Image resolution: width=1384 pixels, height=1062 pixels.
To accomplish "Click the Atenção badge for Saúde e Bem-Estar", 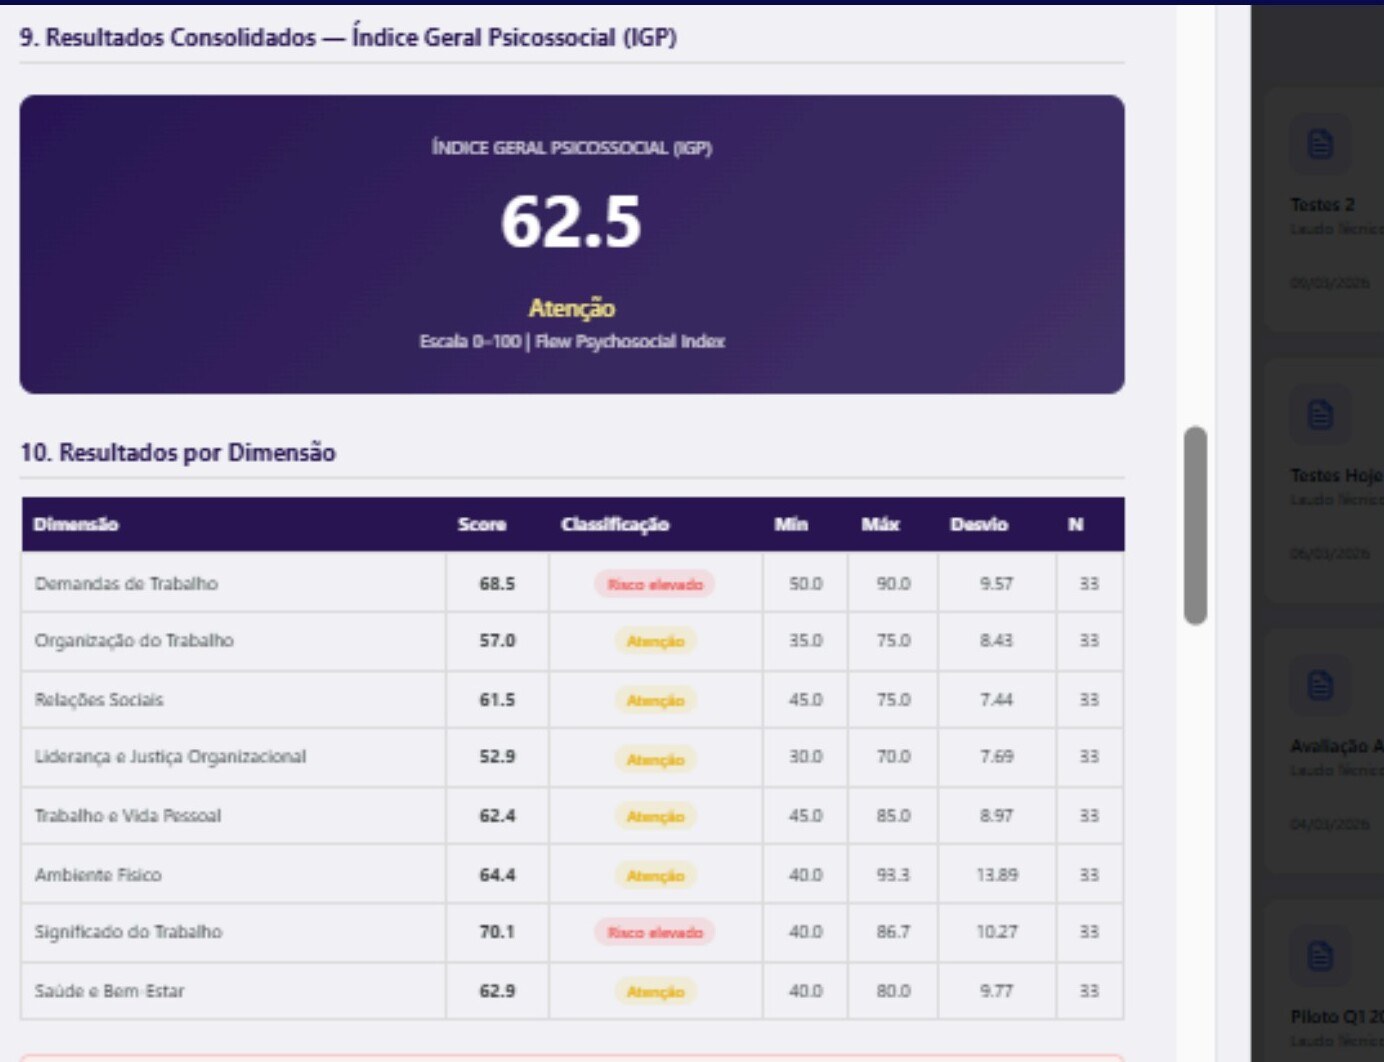I will [655, 992].
